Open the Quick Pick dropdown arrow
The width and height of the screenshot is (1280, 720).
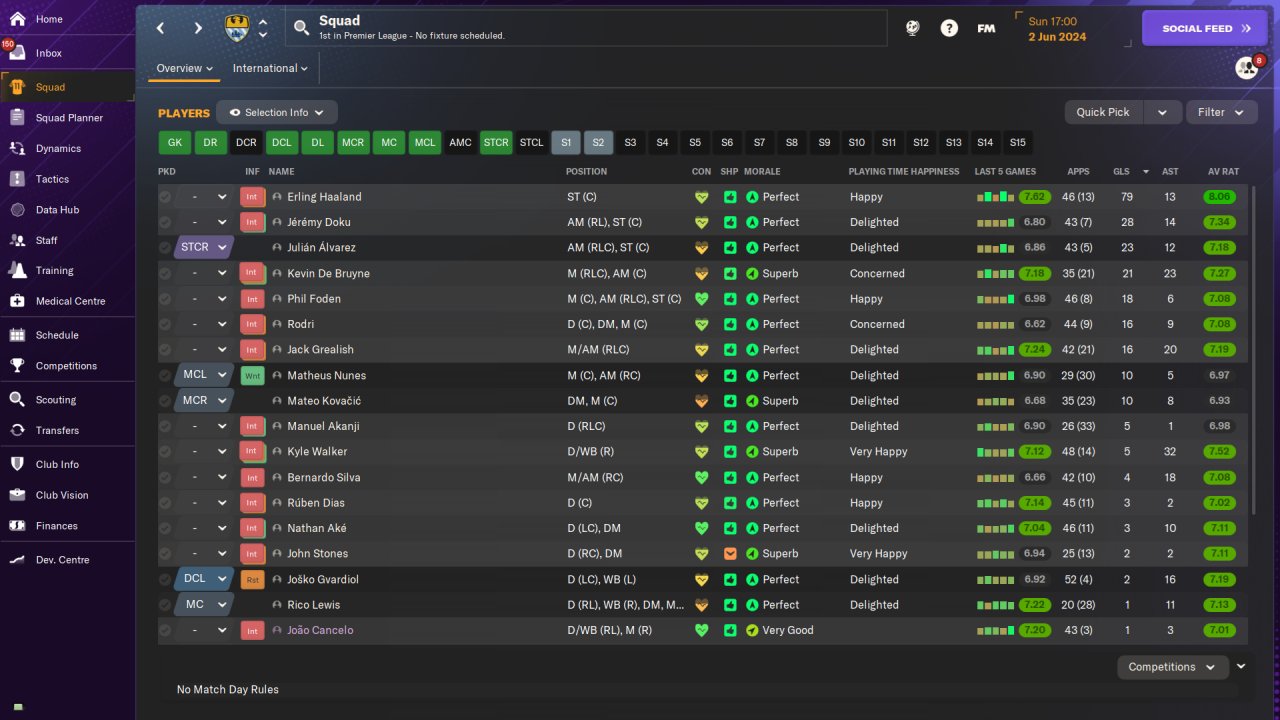pos(1162,112)
